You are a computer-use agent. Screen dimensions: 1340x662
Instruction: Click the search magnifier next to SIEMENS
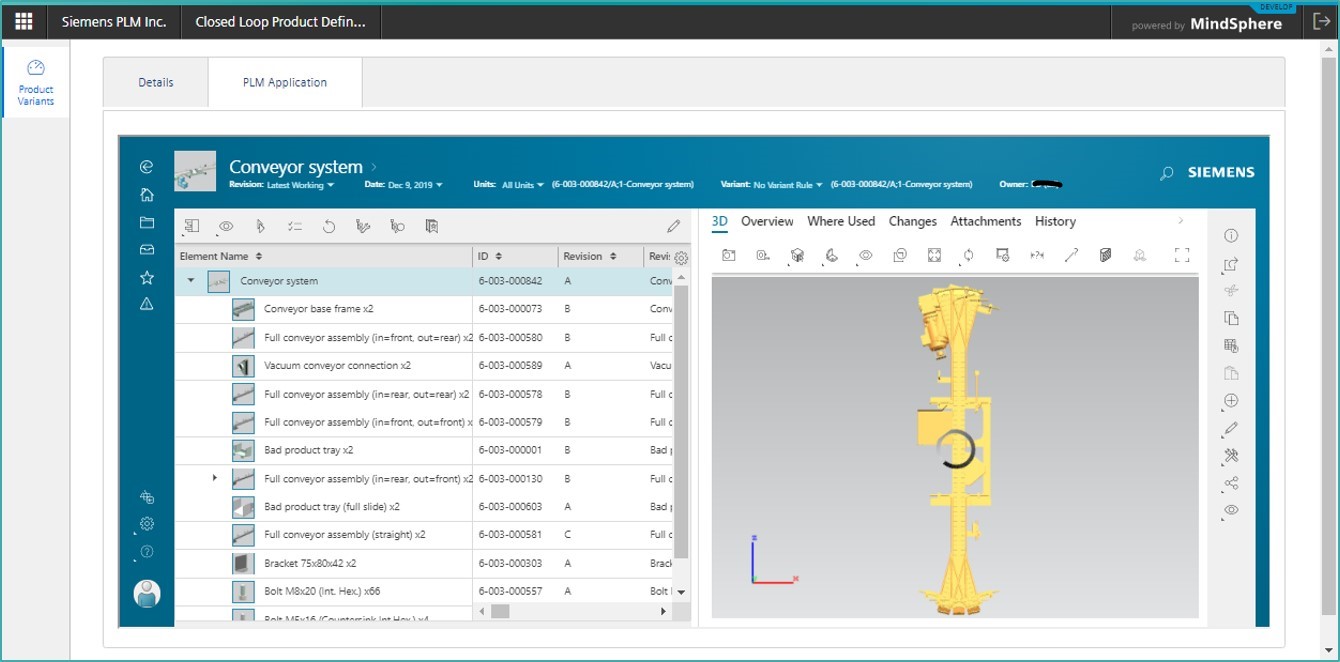pyautogui.click(x=1166, y=173)
